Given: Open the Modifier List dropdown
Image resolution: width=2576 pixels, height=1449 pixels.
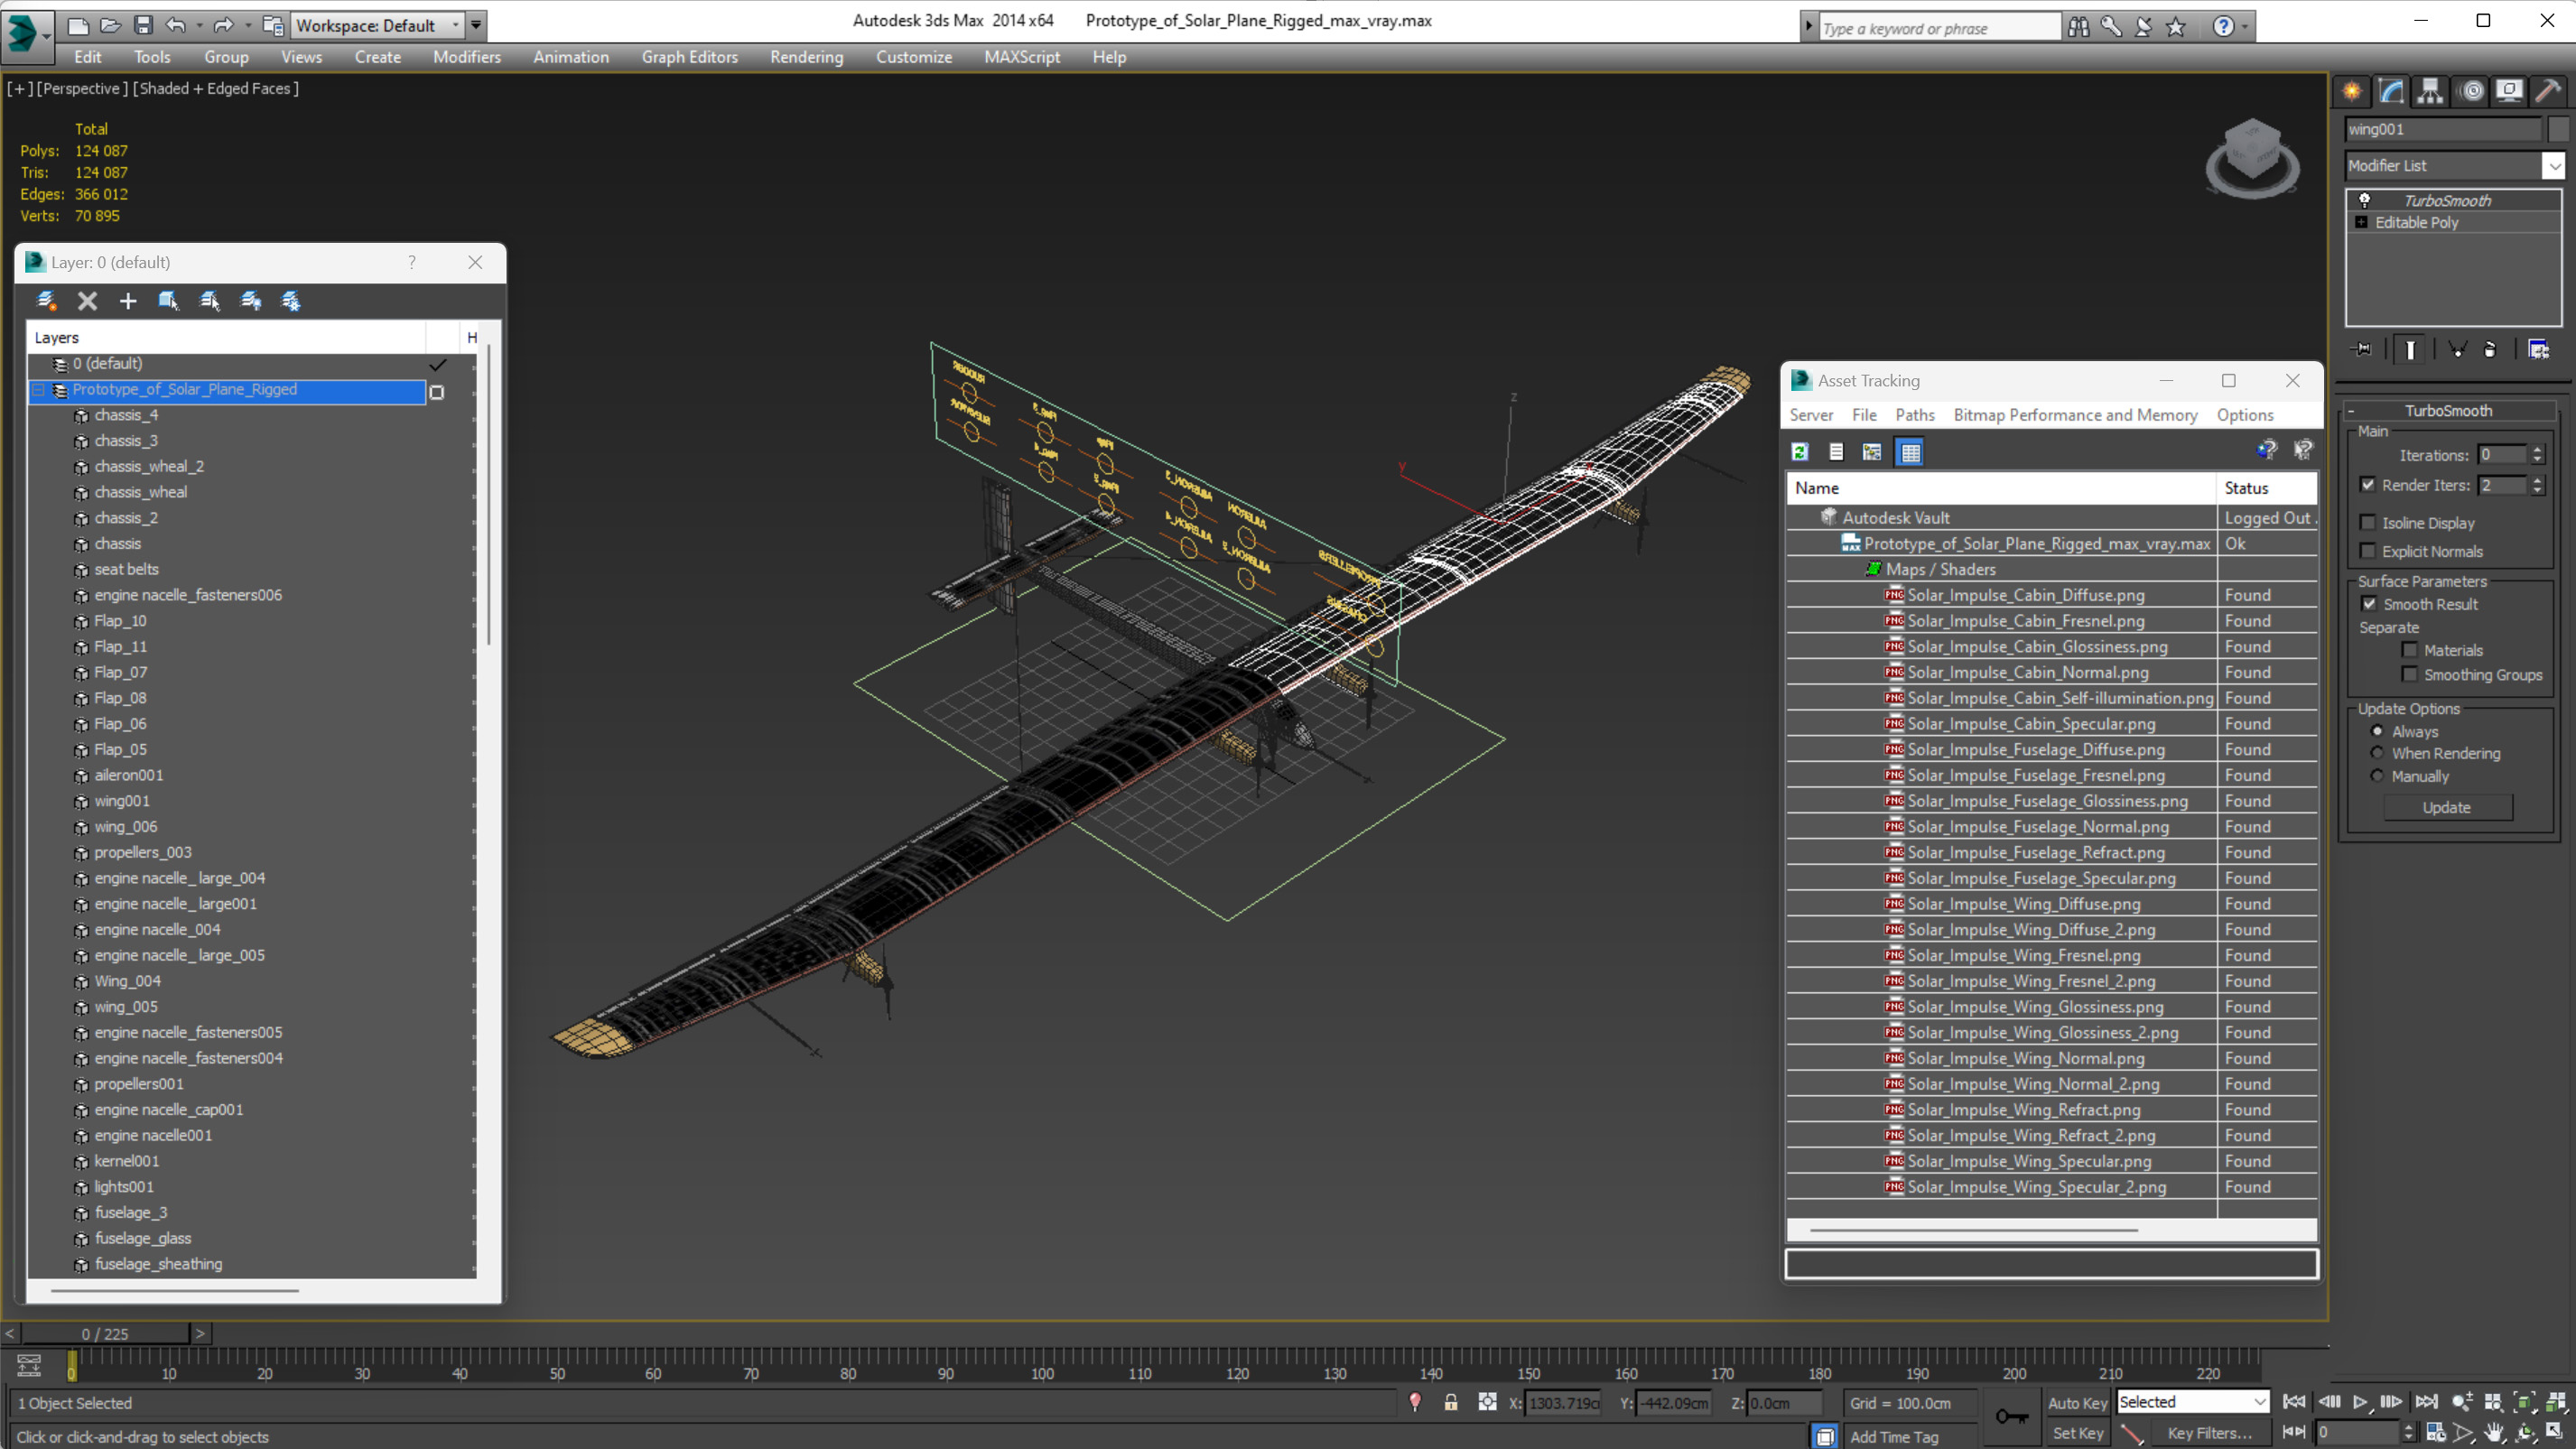Looking at the screenshot, I should [2554, 165].
